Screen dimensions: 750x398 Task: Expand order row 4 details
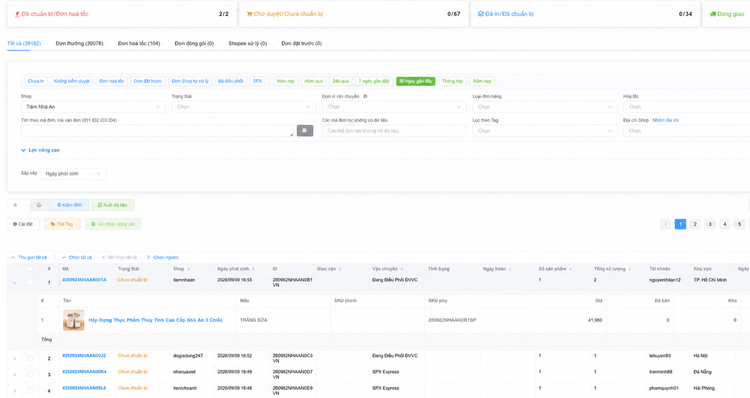(x=14, y=391)
